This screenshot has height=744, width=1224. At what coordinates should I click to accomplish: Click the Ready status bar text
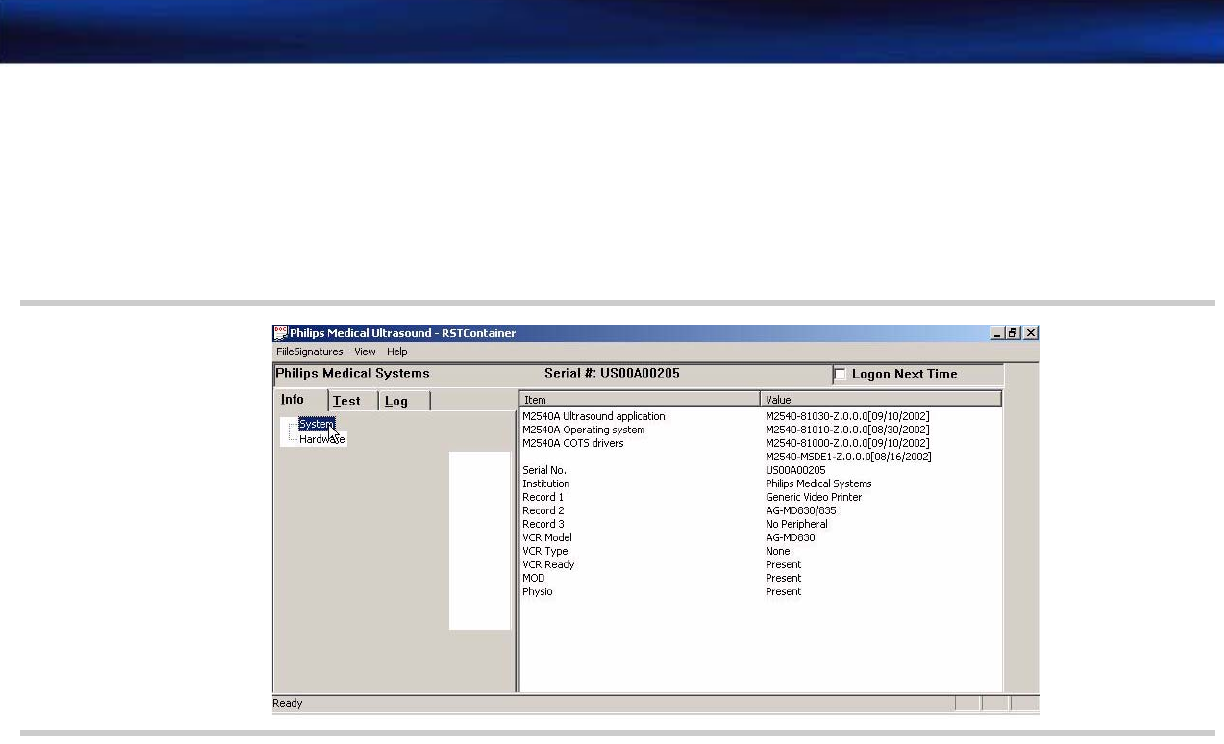pos(287,704)
